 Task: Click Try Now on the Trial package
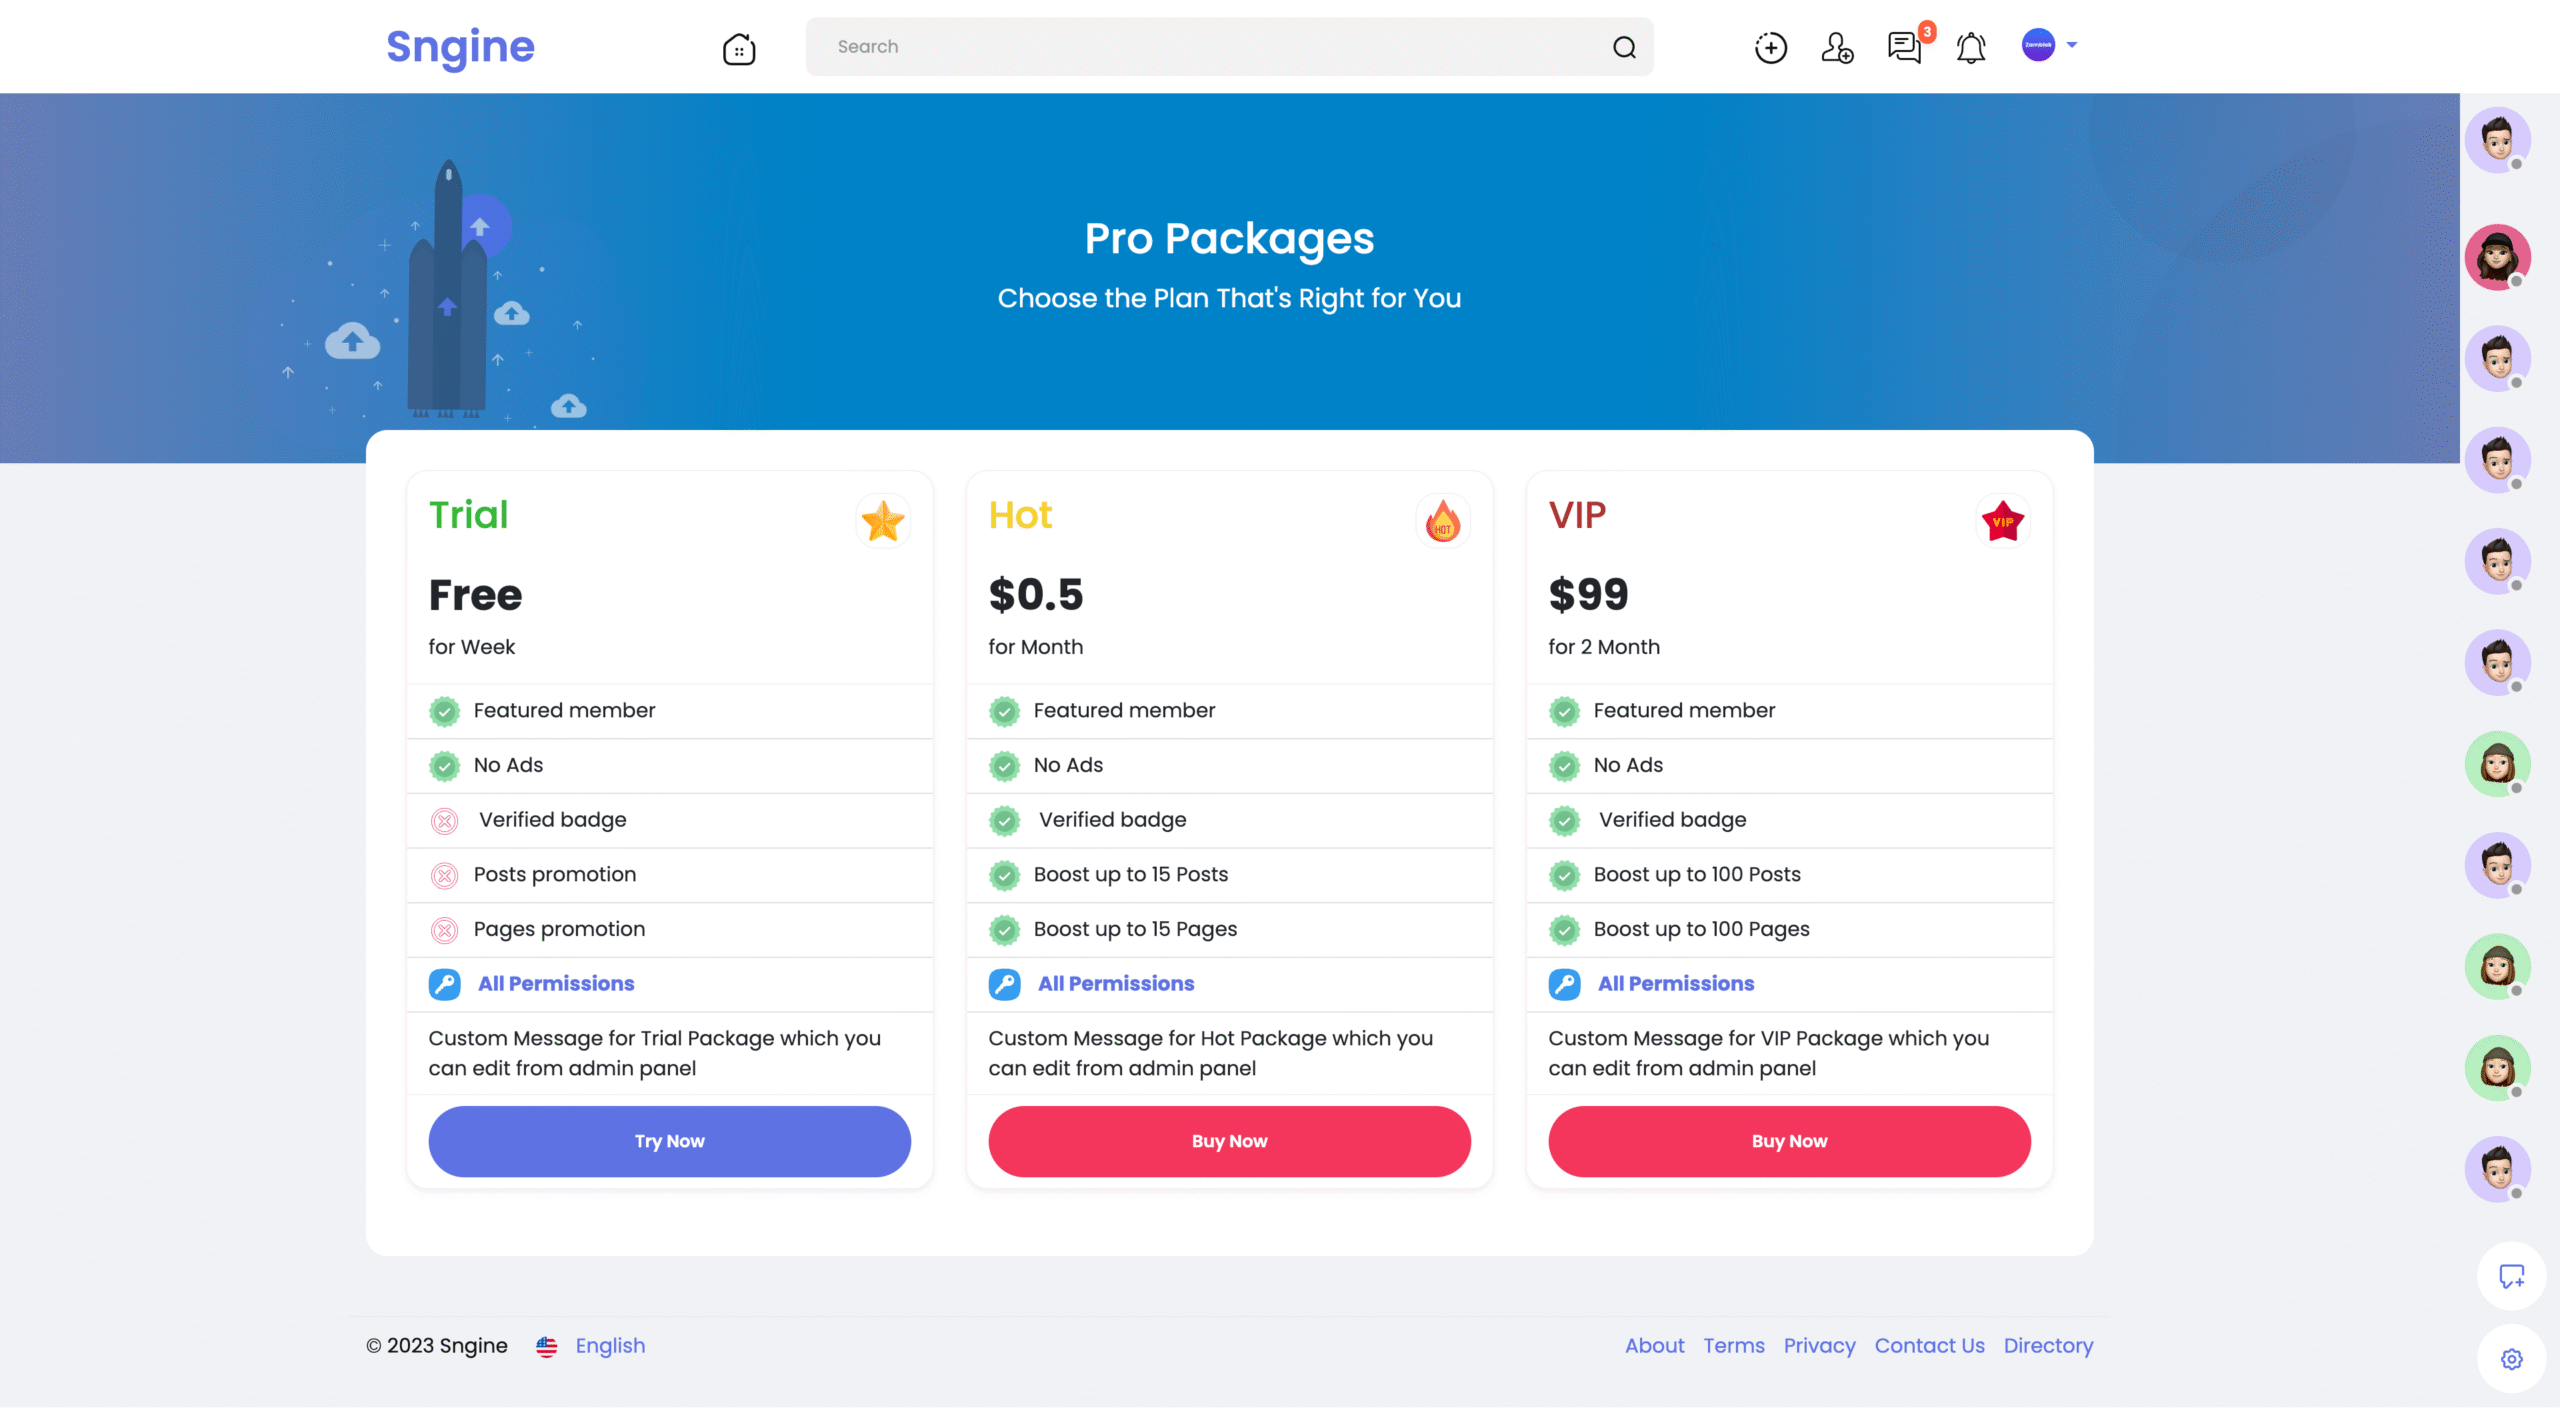pyautogui.click(x=668, y=1141)
